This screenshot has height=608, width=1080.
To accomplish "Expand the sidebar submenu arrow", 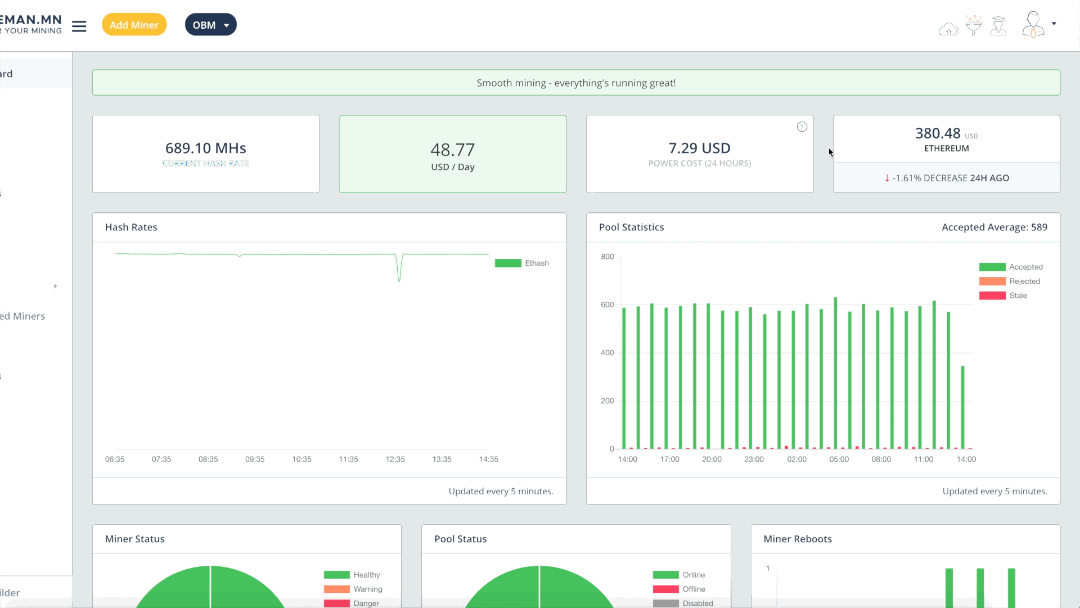I will [x=55, y=286].
